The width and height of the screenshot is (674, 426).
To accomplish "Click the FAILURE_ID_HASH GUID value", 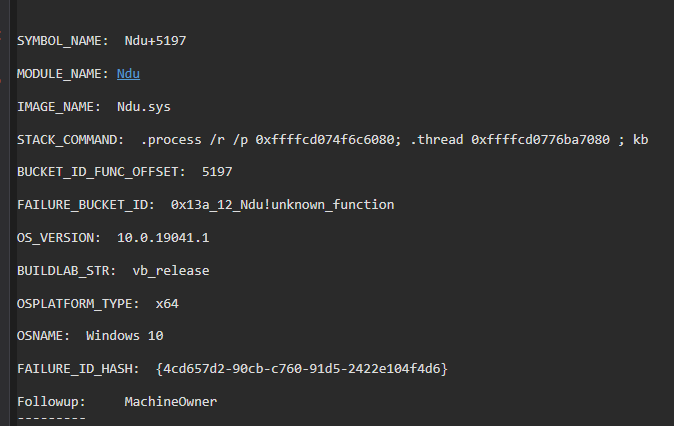I will click(302, 369).
